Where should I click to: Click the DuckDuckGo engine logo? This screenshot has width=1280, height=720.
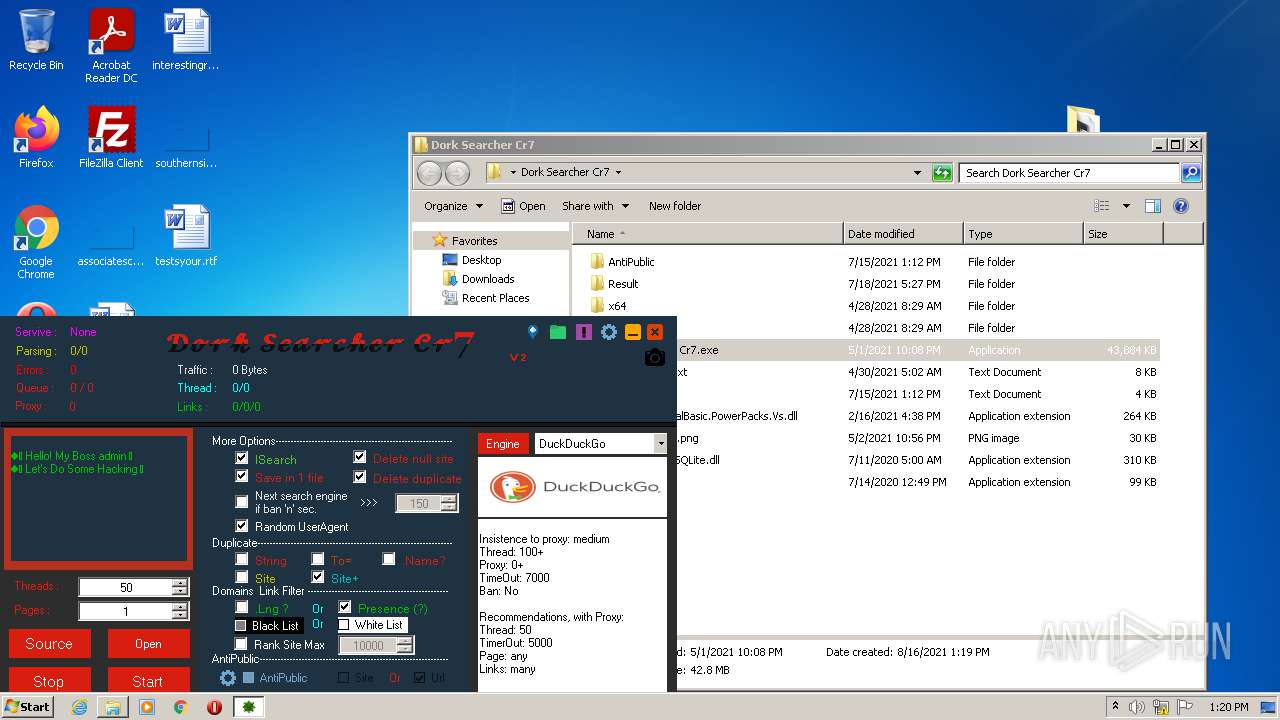(573, 487)
